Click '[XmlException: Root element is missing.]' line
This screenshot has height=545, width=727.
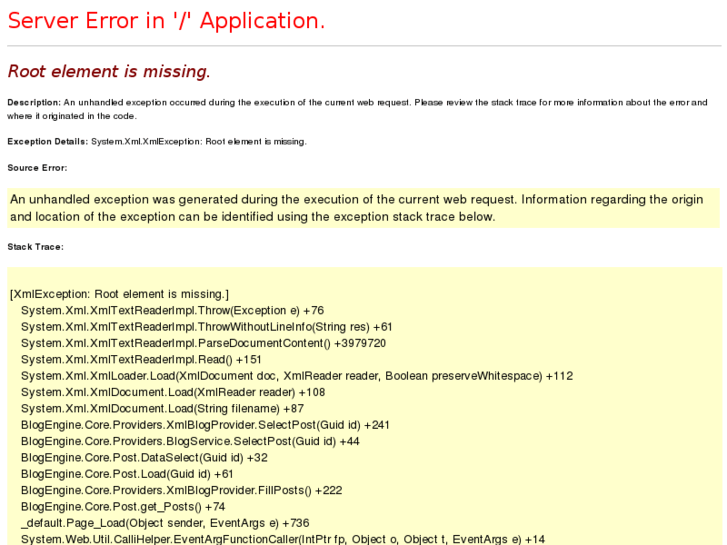point(119,294)
